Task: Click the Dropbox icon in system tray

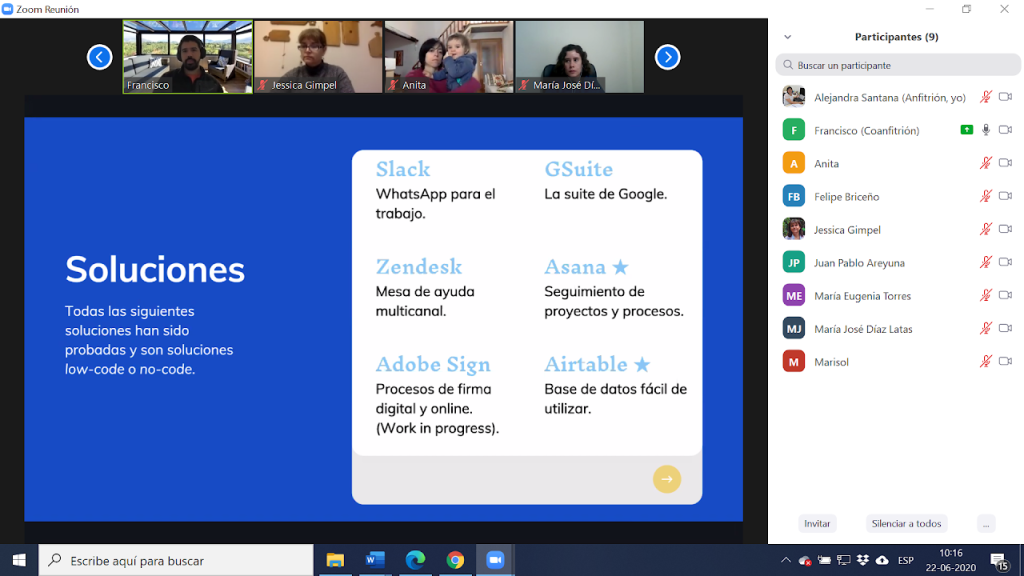Action: (863, 560)
